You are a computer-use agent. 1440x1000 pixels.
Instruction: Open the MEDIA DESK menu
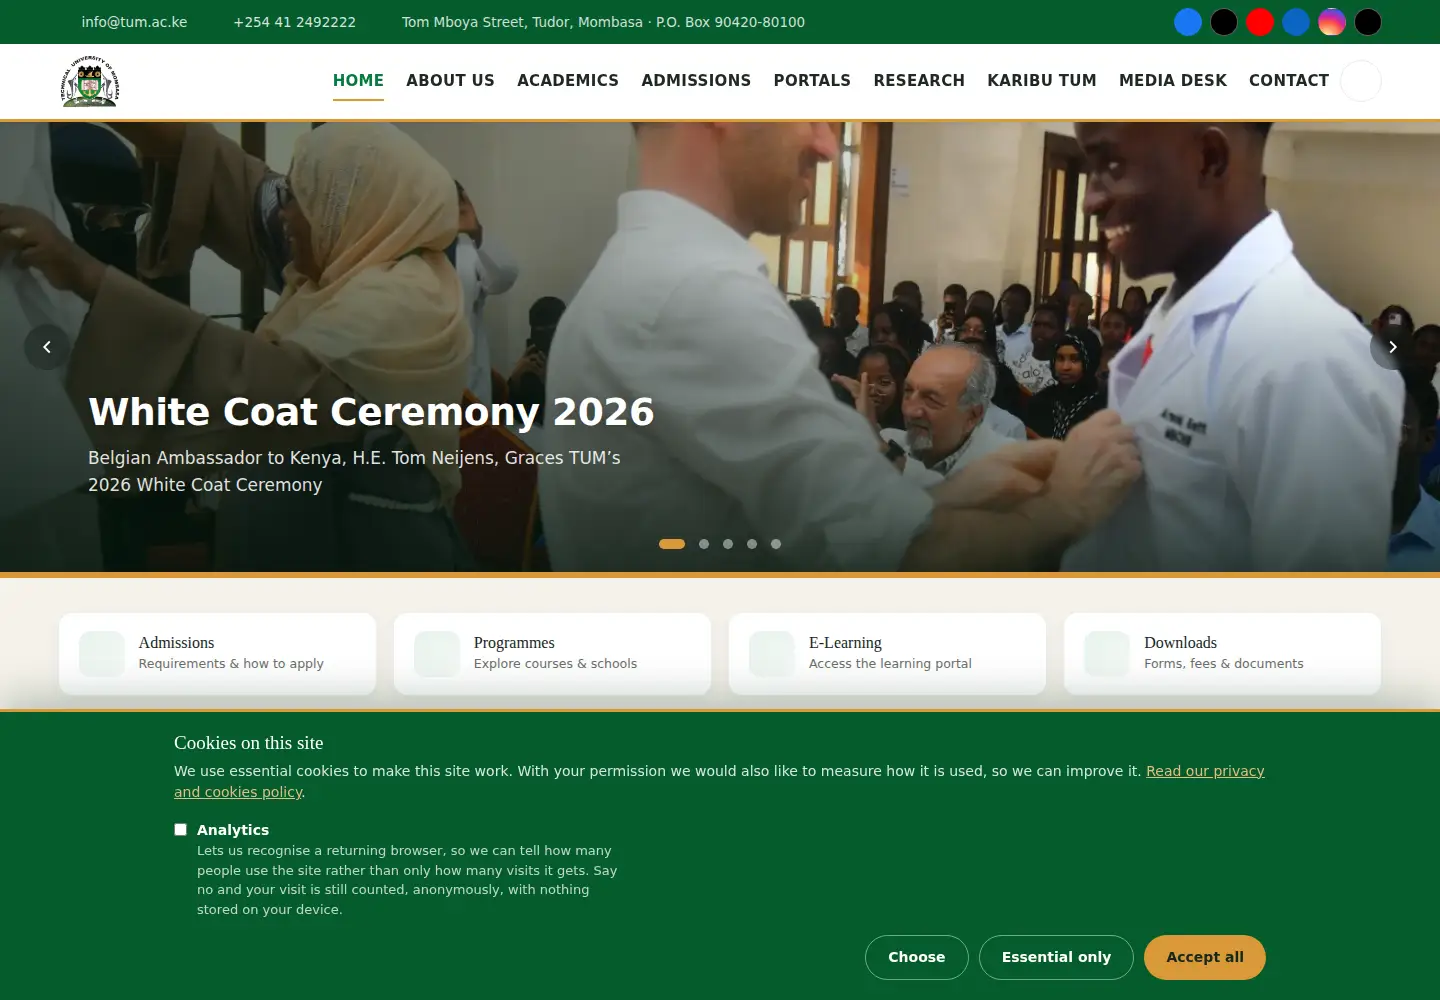tap(1173, 81)
